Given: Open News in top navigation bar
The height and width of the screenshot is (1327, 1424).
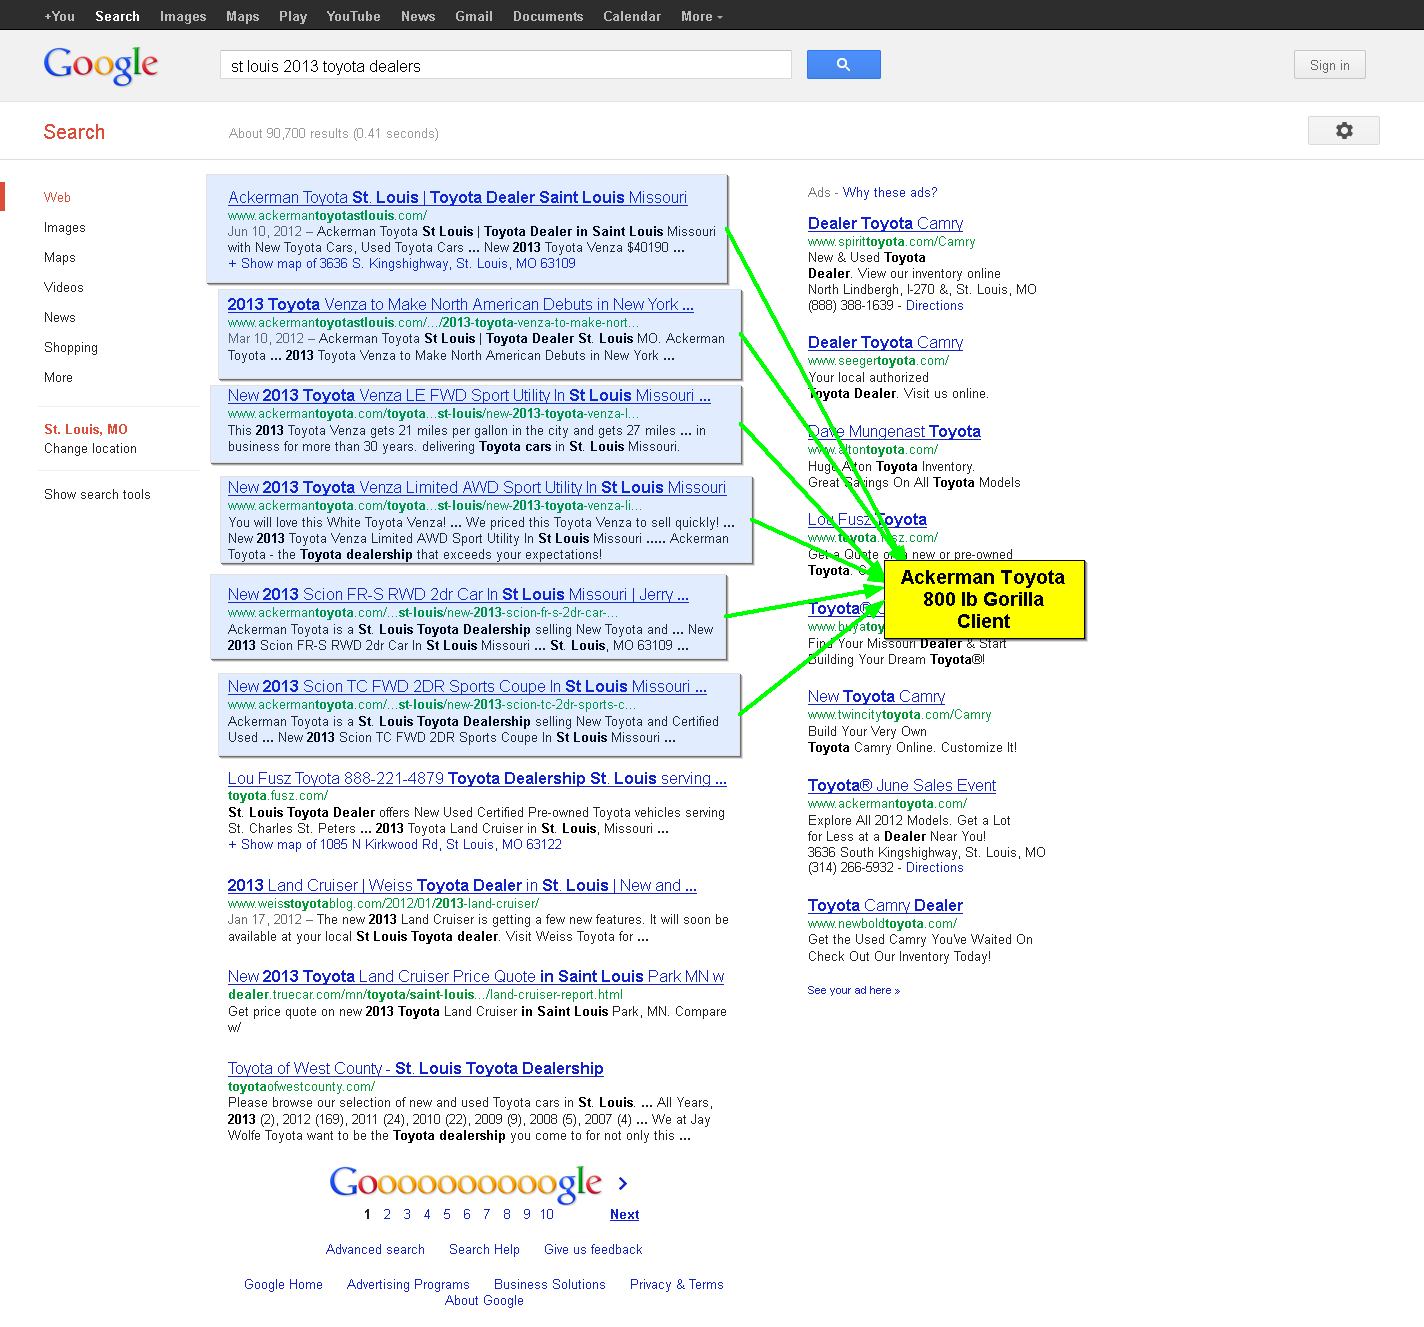Looking at the screenshot, I should click(x=418, y=16).
